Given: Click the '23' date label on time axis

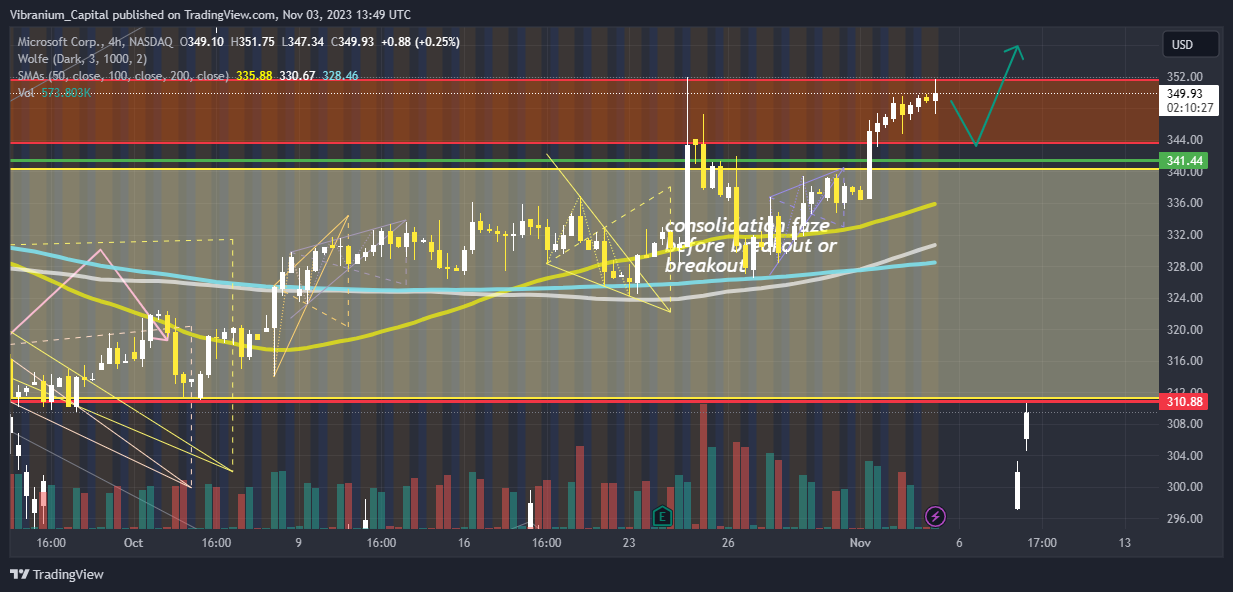Looking at the screenshot, I should click(628, 543).
